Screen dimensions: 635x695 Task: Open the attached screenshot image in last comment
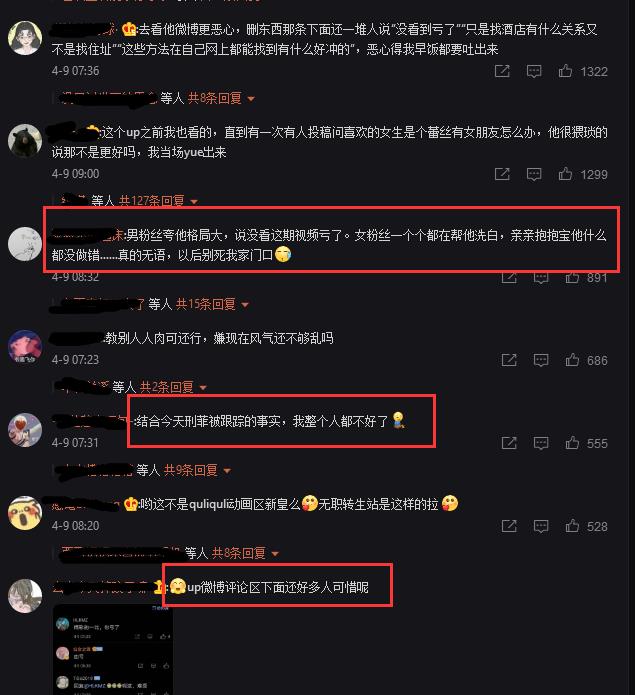(x=113, y=649)
